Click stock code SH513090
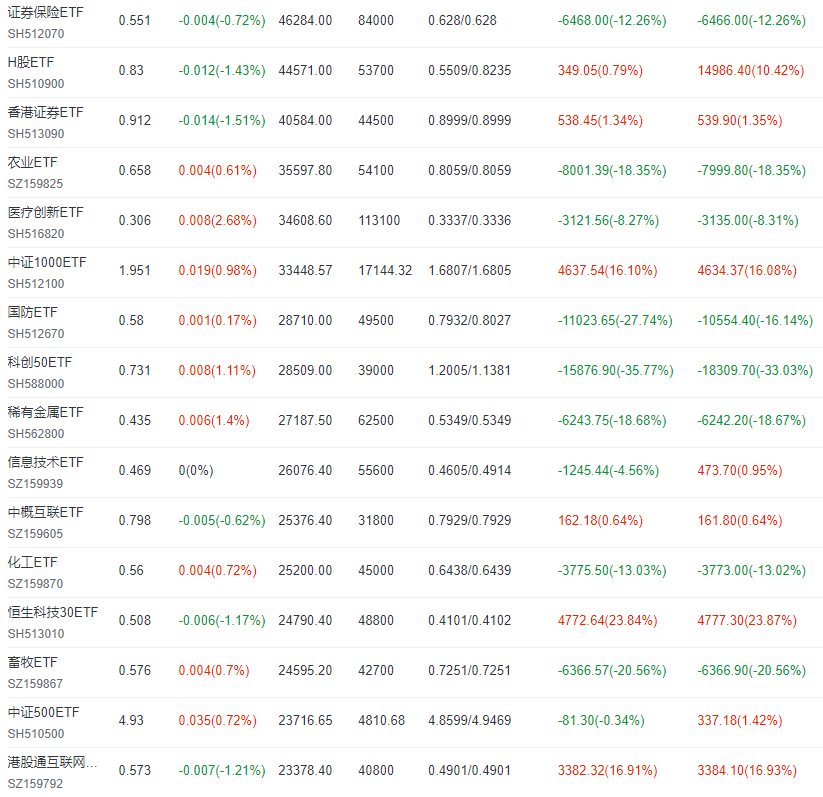The image size is (823, 797). click(x=36, y=133)
